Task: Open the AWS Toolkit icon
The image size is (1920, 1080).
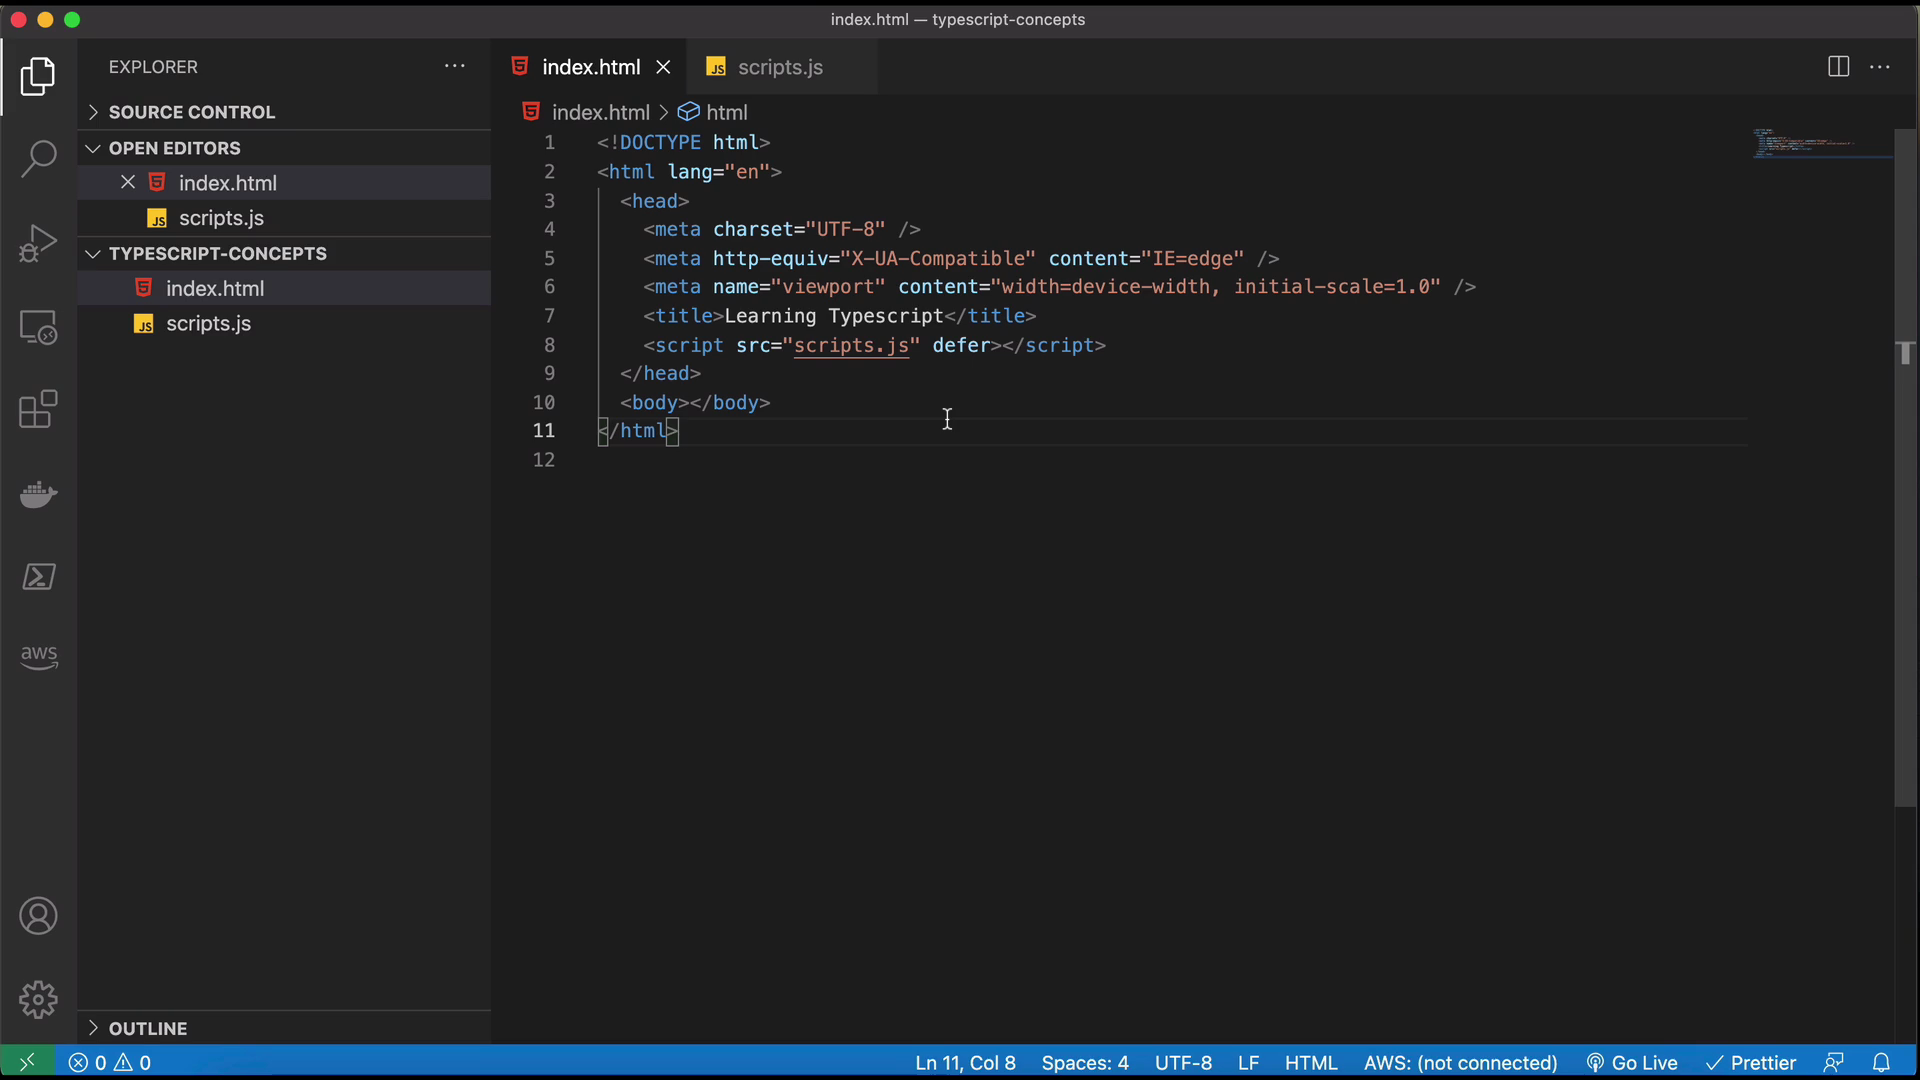Action: click(38, 657)
